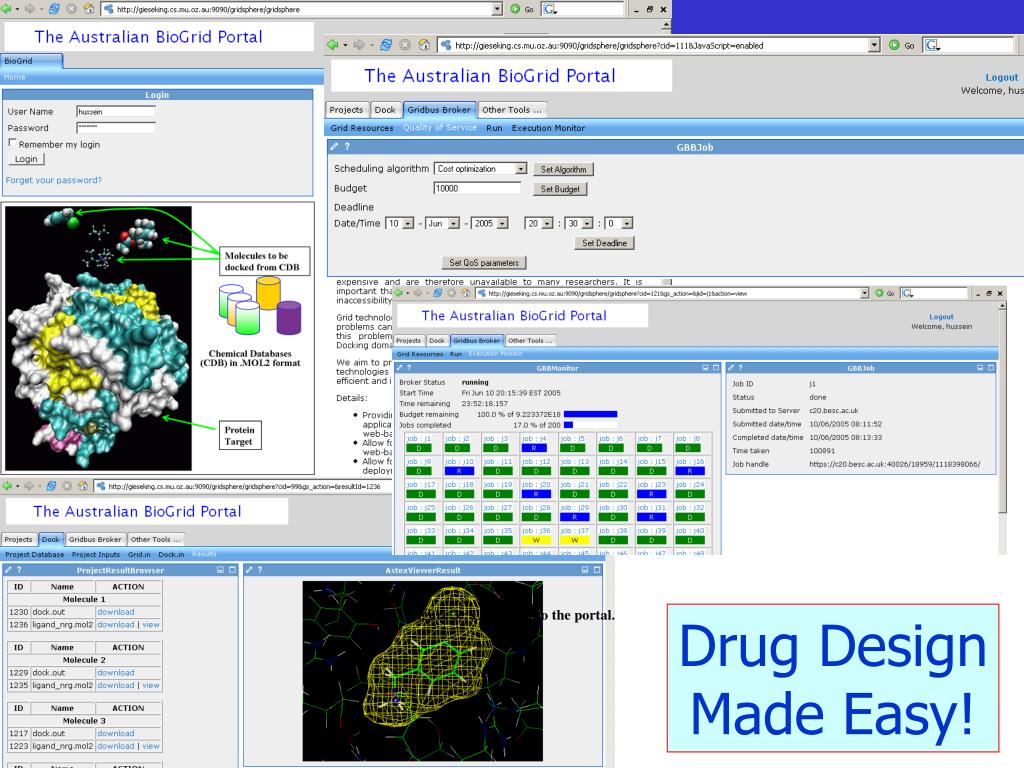
Task: Open help on the Quality of Service GBBJob portlet
Action: click(347, 147)
